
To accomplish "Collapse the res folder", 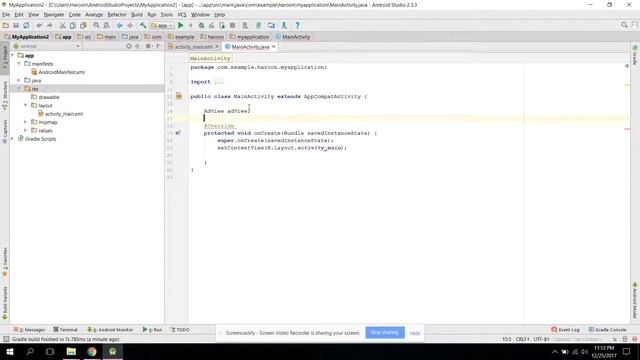I will click(x=19, y=89).
